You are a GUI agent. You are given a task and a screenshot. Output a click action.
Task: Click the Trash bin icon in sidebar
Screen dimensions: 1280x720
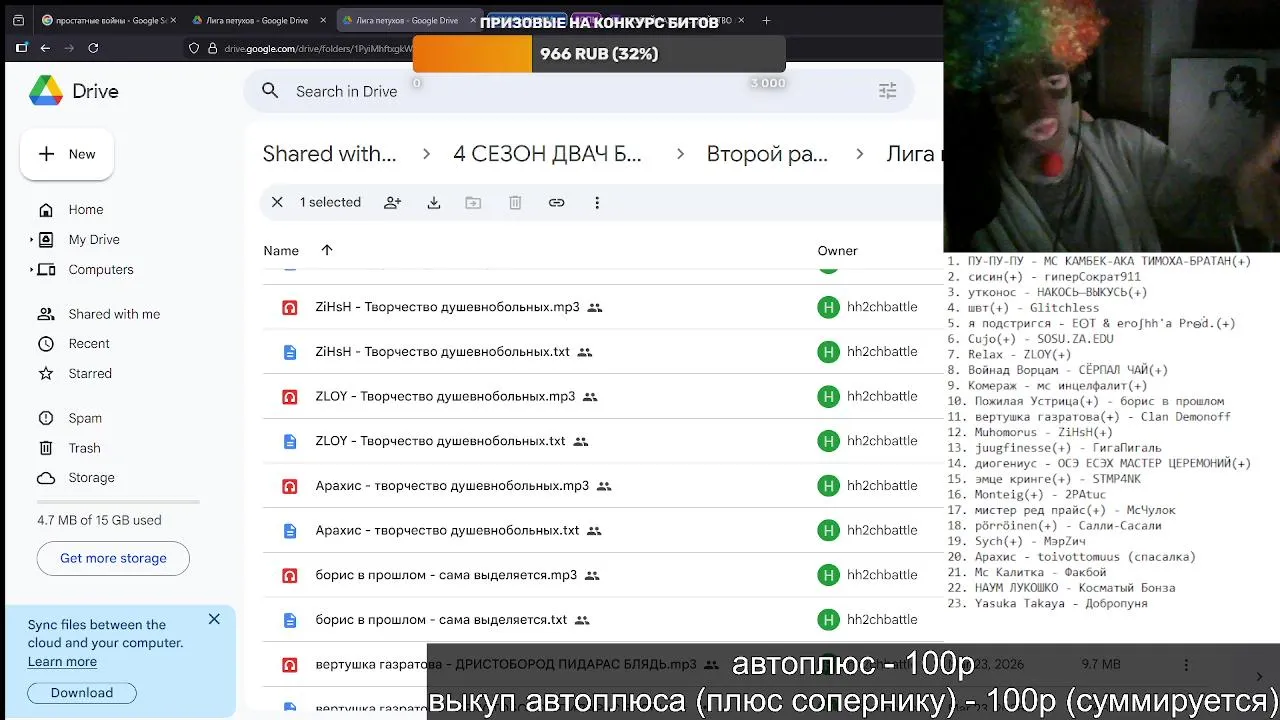pyautogui.click(x=45, y=448)
